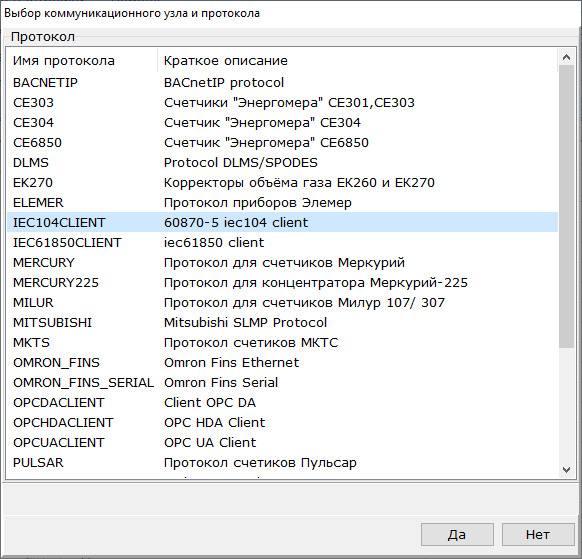The image size is (582, 559).
Task: Select the CE6850 protocol row
Action: coord(282,143)
